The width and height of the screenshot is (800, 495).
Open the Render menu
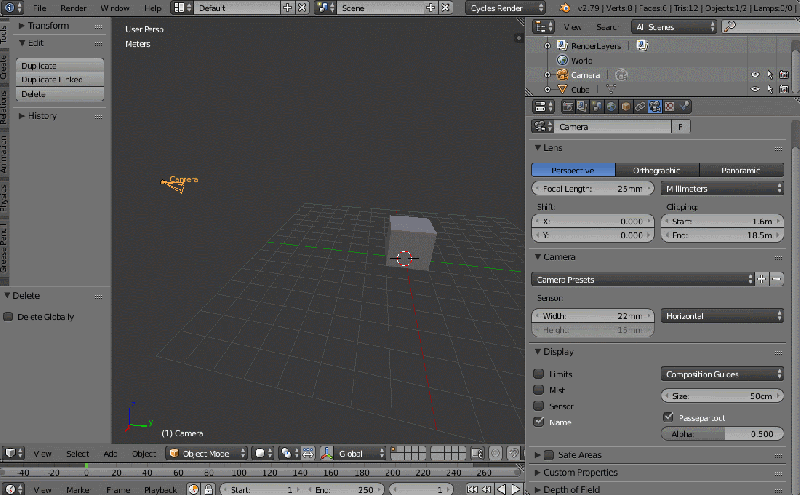point(73,8)
